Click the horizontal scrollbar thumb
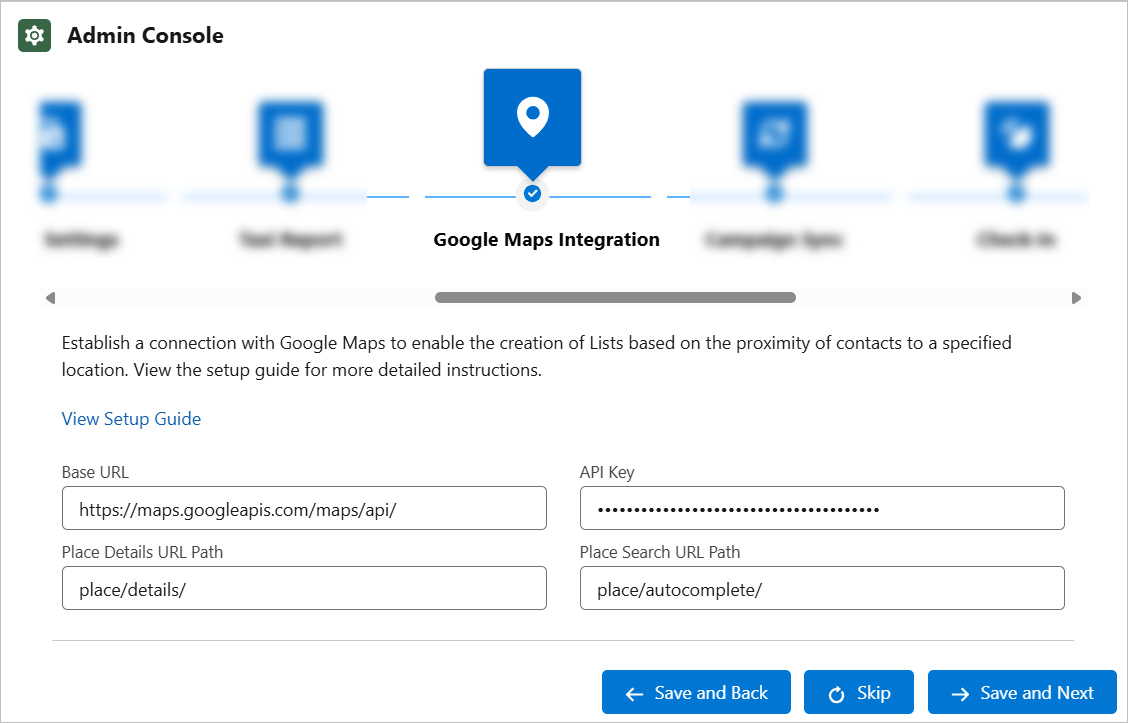The height and width of the screenshot is (723, 1128). 615,297
